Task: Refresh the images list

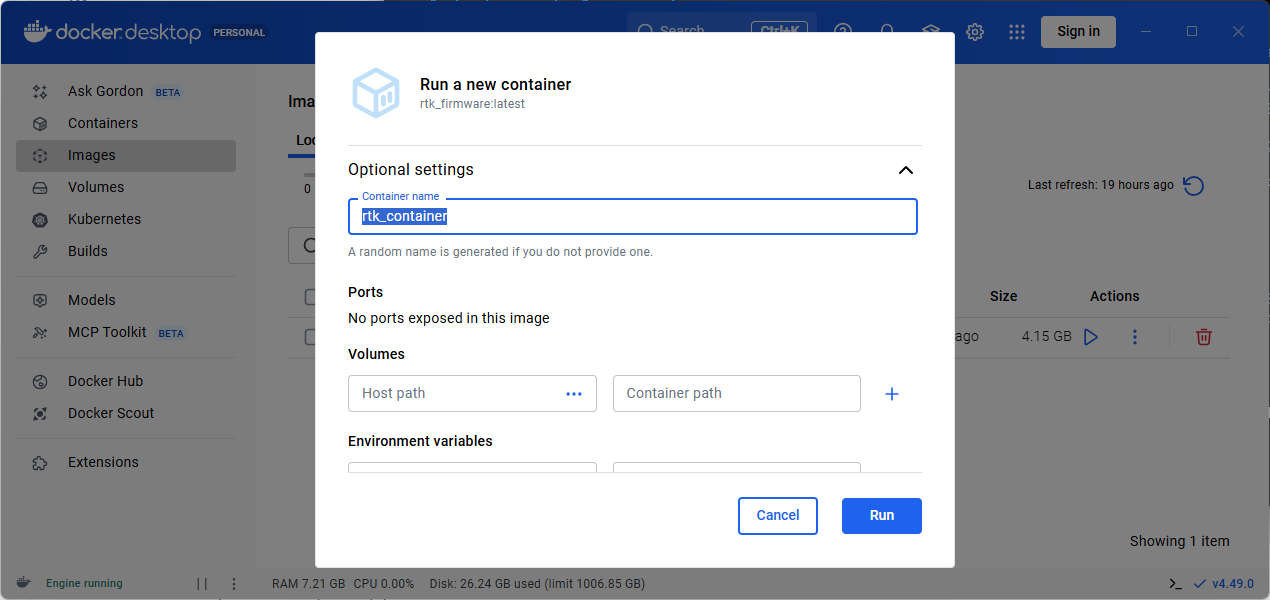Action: (x=1193, y=187)
